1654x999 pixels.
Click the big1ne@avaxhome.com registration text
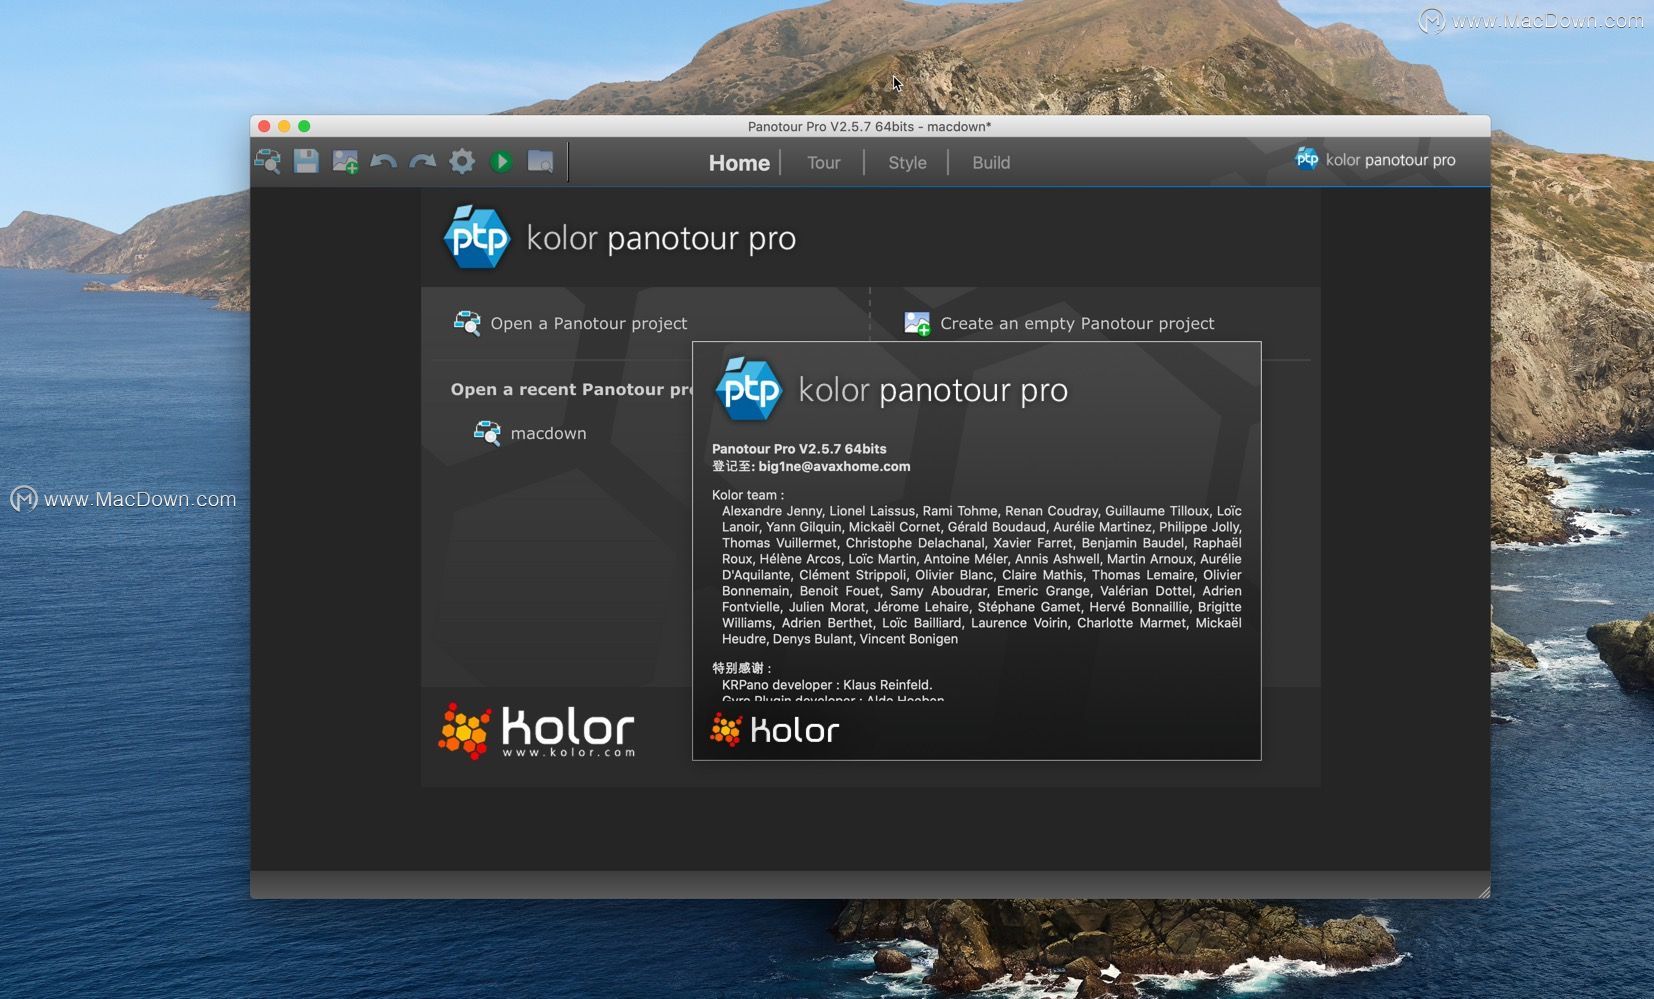834,466
